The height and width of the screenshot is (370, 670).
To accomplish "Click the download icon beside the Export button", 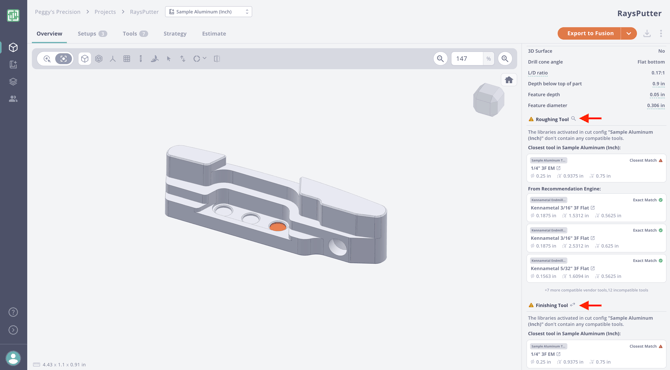I will 647,33.
